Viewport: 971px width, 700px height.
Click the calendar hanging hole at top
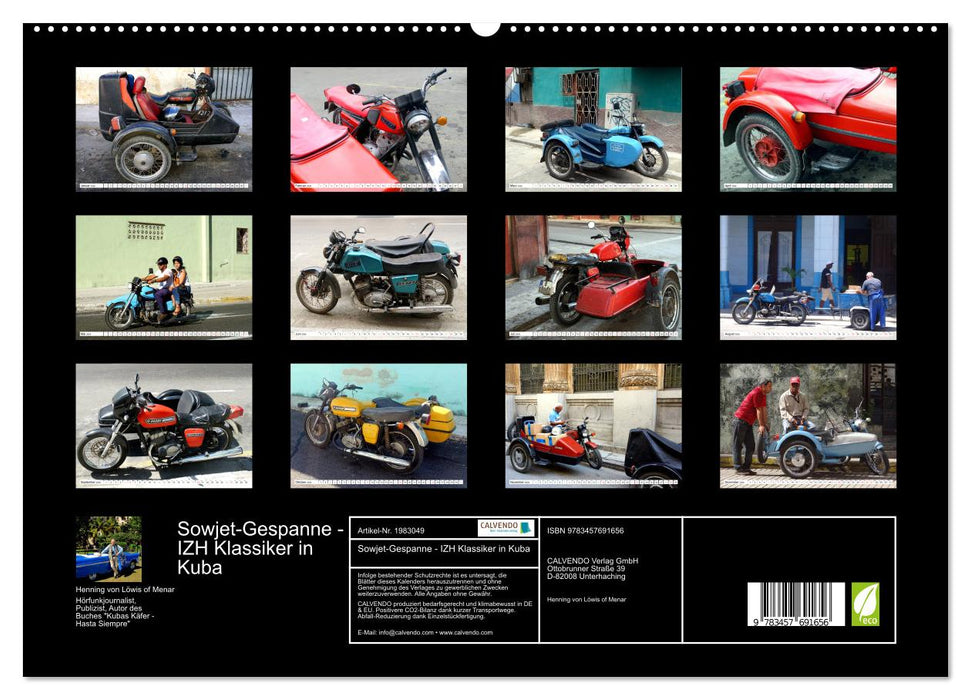(x=485, y=27)
